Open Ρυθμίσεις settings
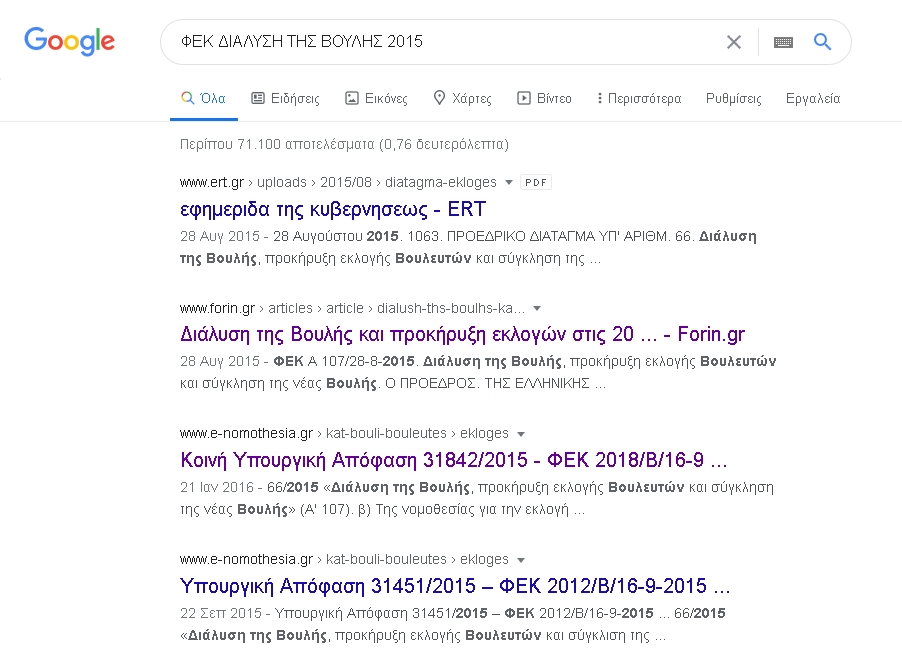Viewport: 902px width, 670px height. (733, 98)
